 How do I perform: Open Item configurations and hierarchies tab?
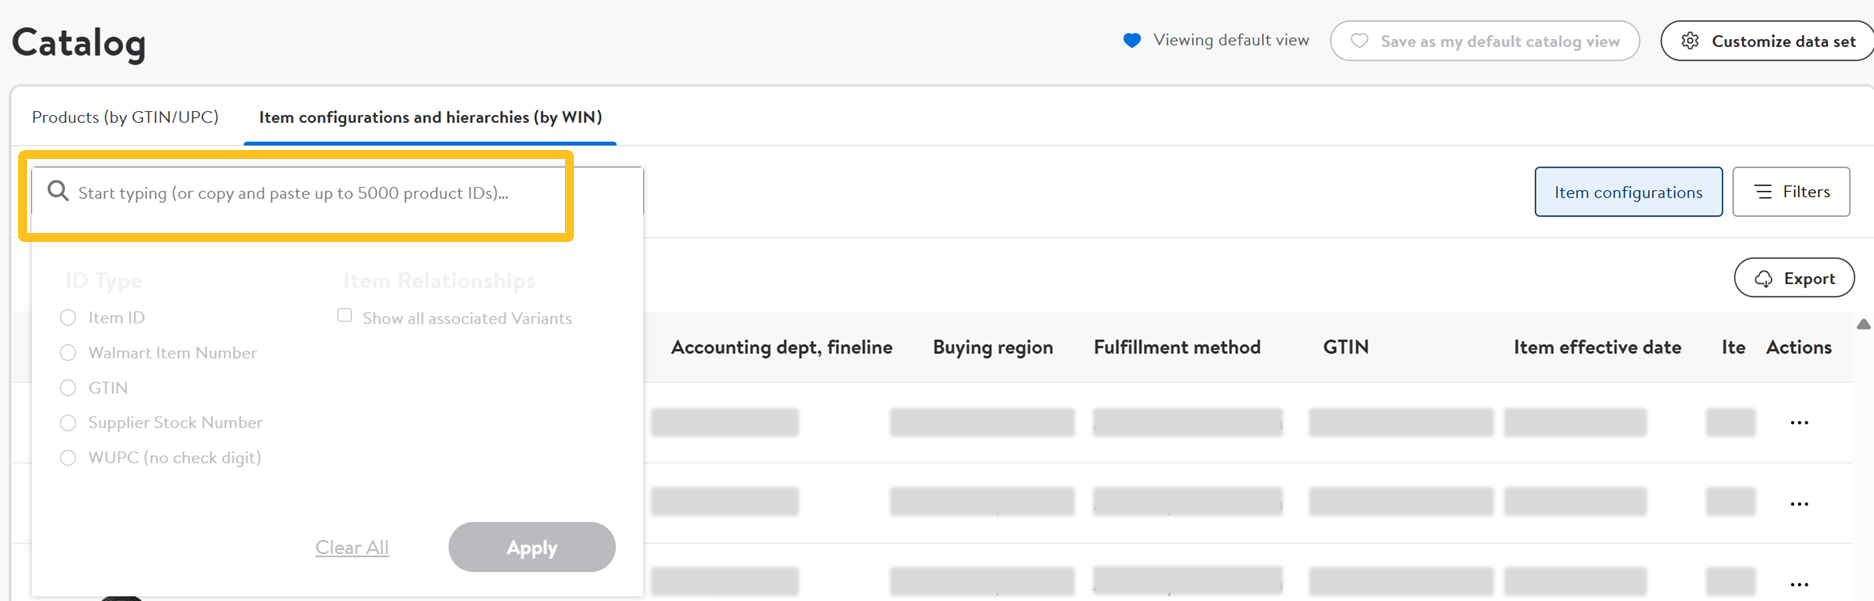tap(430, 117)
